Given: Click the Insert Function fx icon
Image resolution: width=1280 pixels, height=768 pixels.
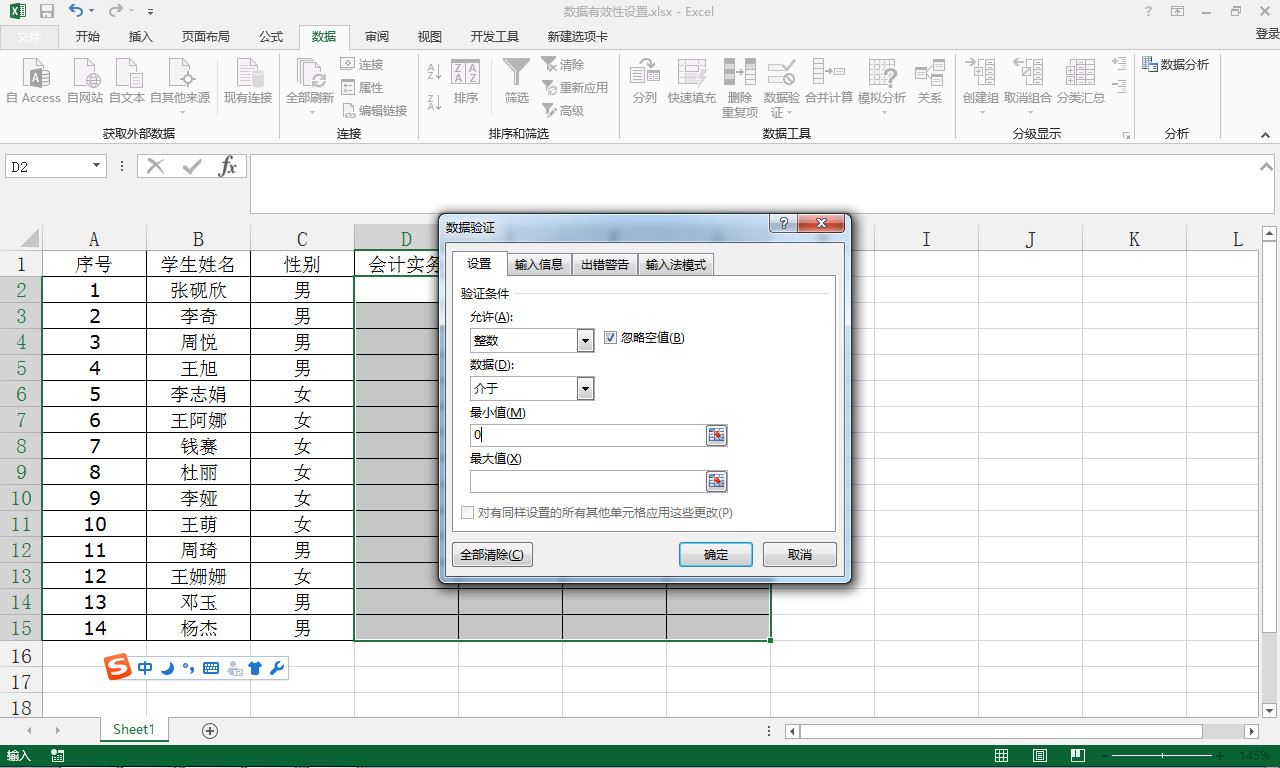Looking at the screenshot, I should (228, 166).
